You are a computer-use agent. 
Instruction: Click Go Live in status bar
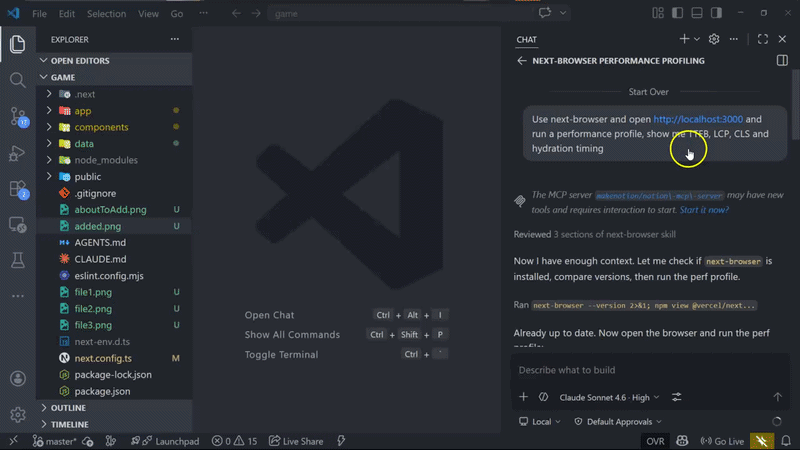722,441
